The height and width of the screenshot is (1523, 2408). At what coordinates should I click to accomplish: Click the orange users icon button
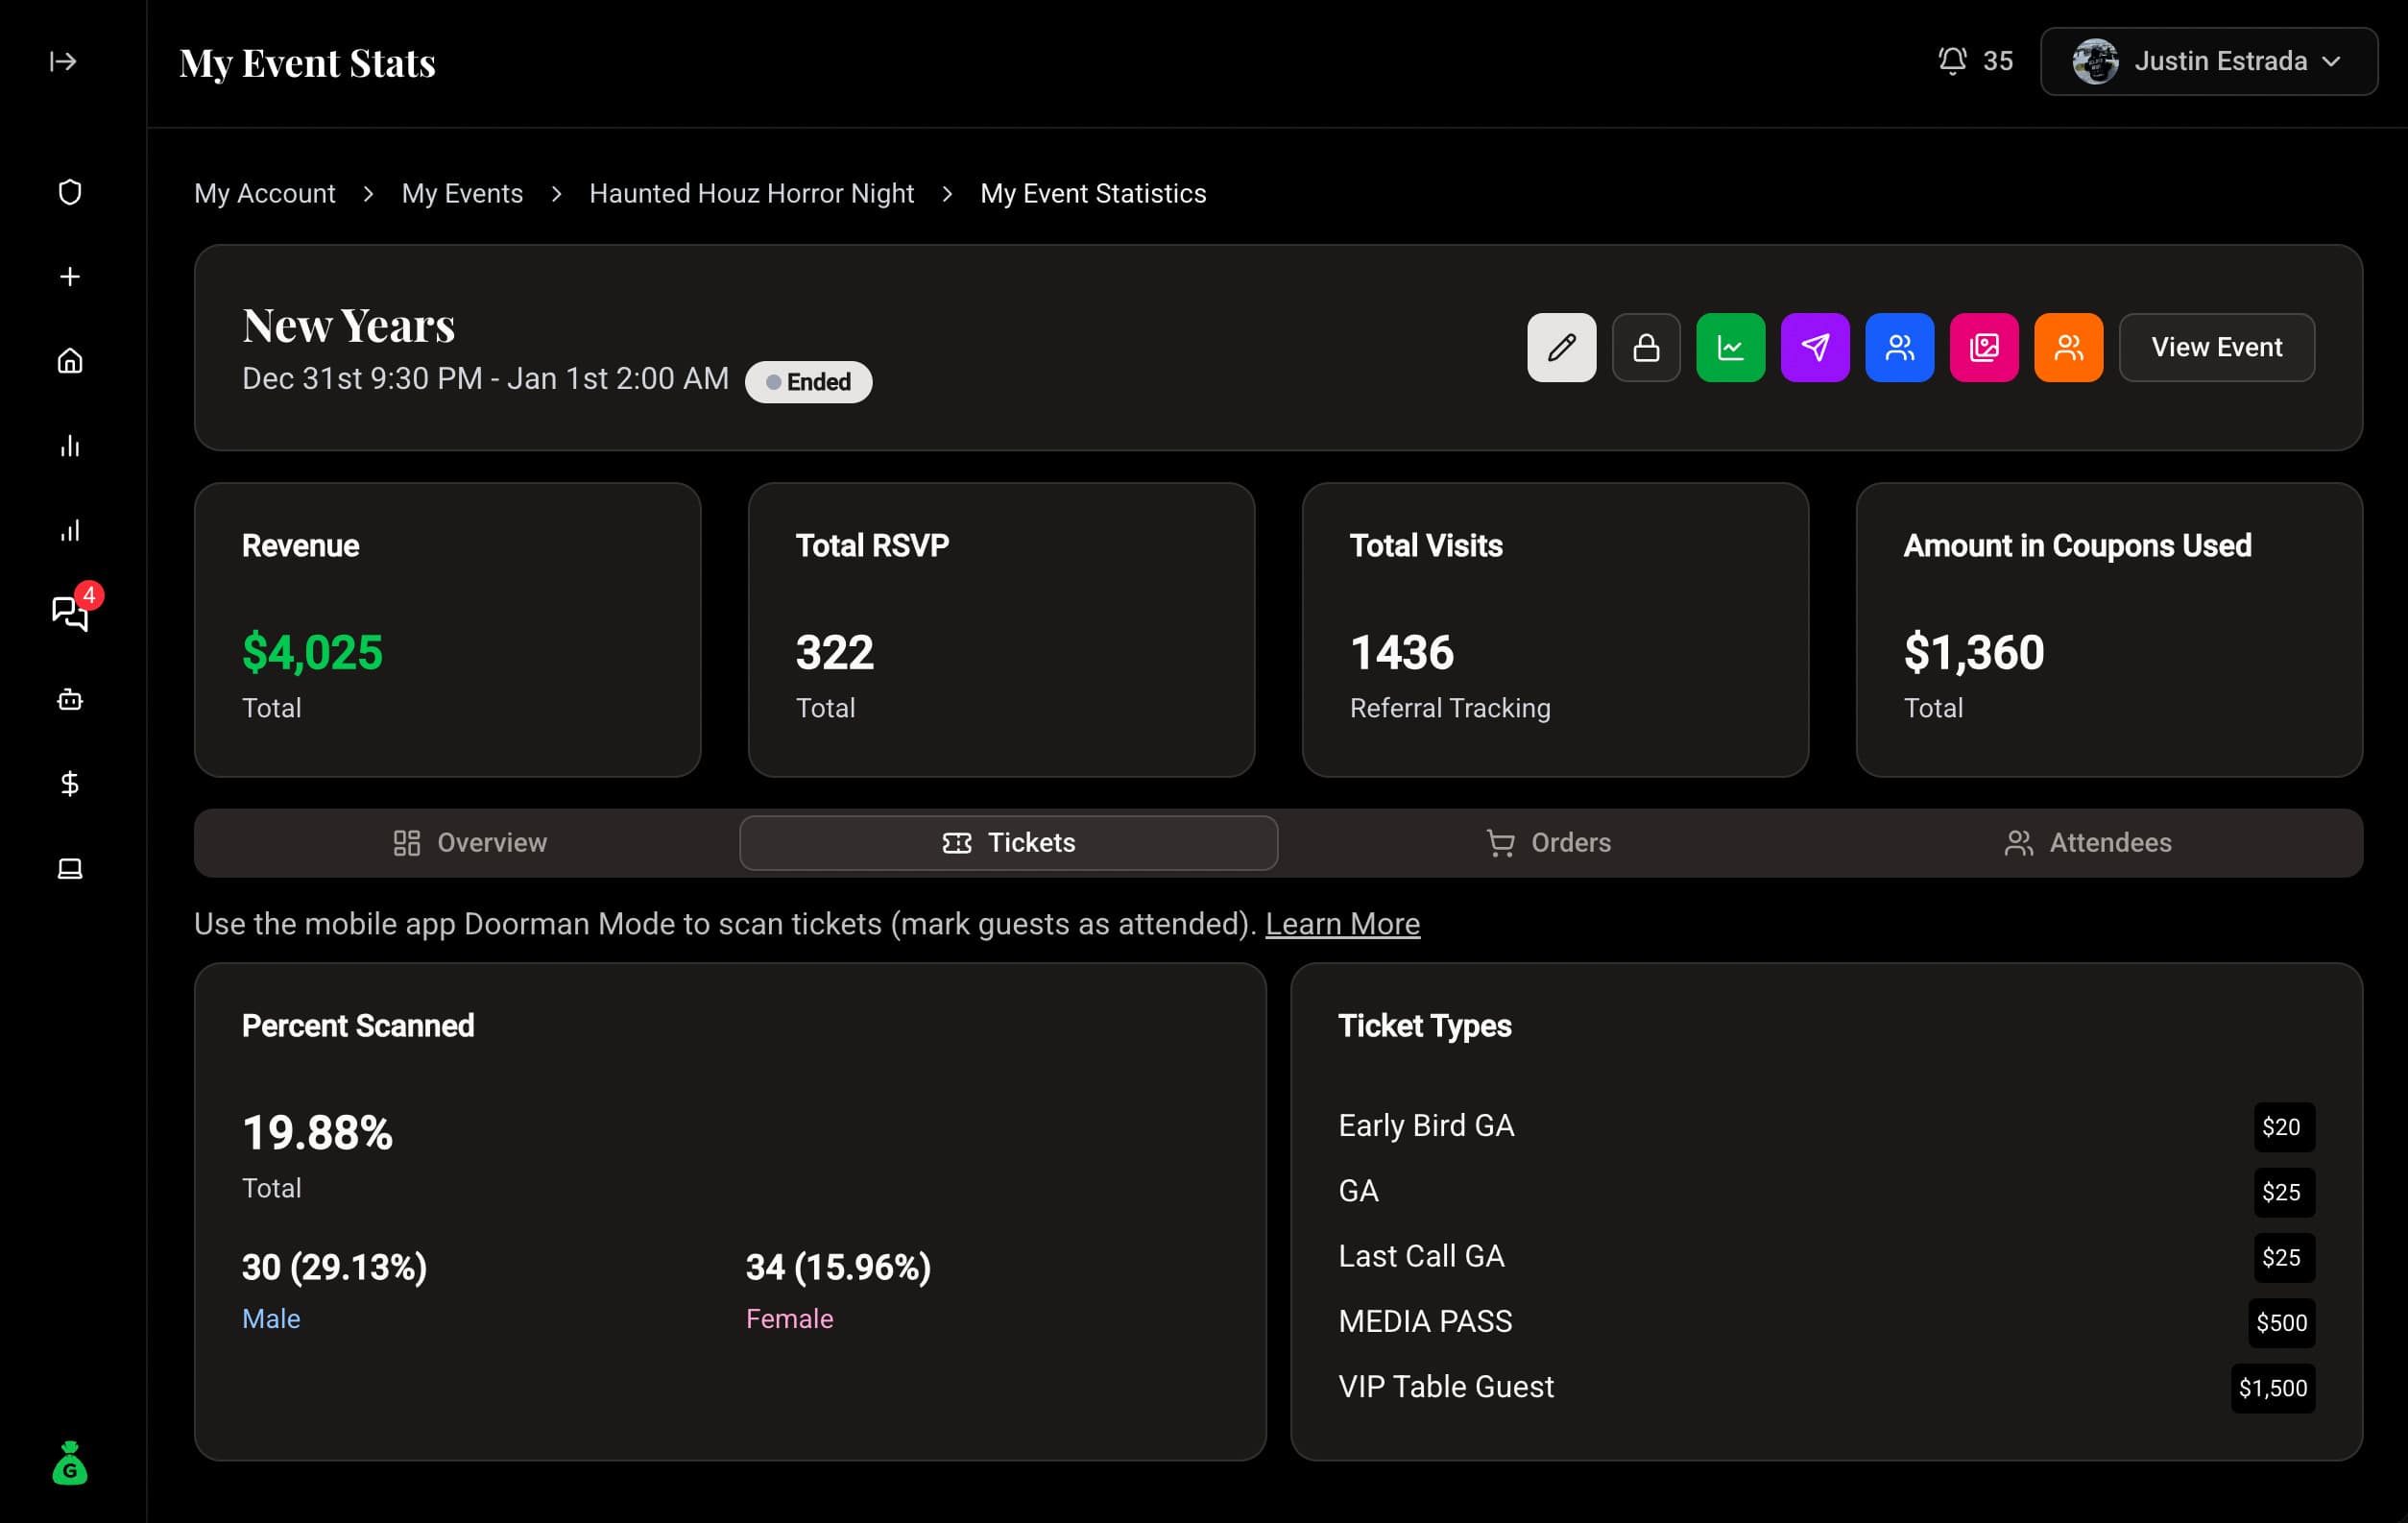[2068, 347]
